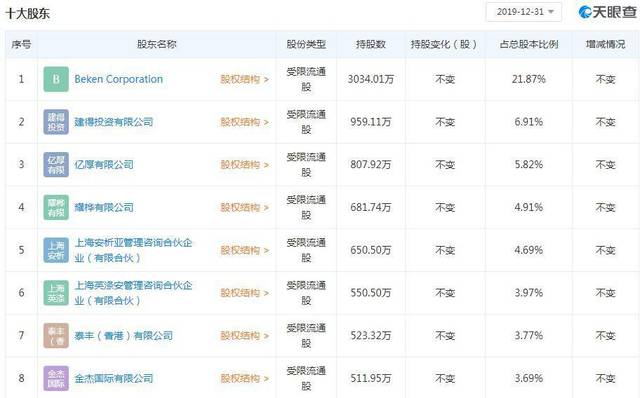Open 耀桦有限公司 shareholder link
This screenshot has height=398, width=640.
pos(104,207)
